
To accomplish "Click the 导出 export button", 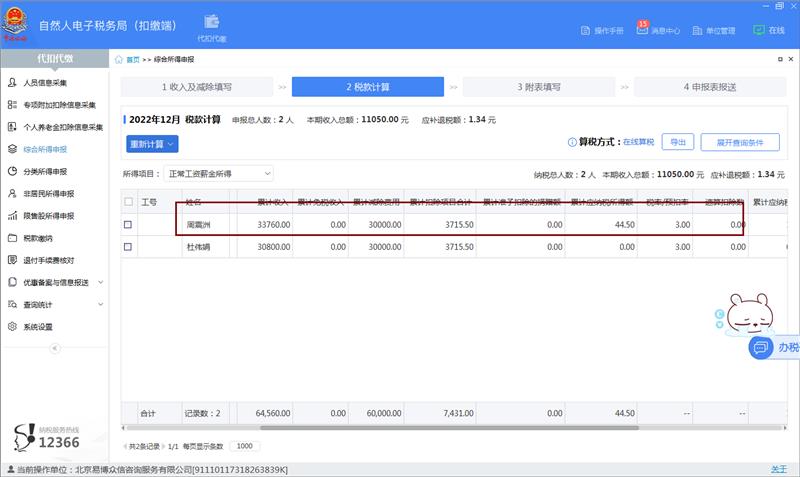I will pos(678,142).
